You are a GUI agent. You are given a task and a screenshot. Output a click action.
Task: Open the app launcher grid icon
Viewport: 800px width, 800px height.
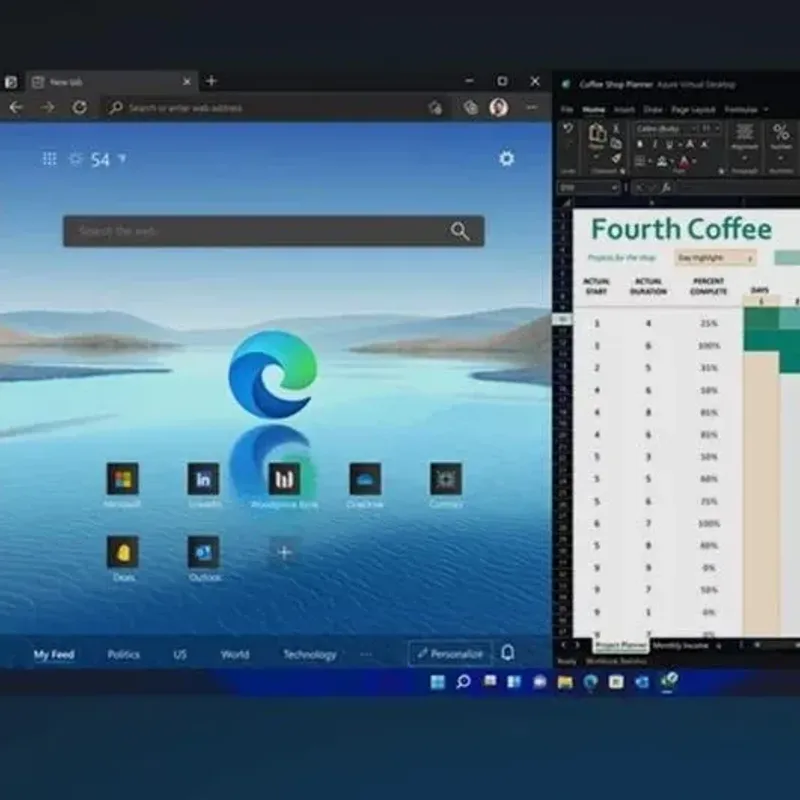coord(49,159)
